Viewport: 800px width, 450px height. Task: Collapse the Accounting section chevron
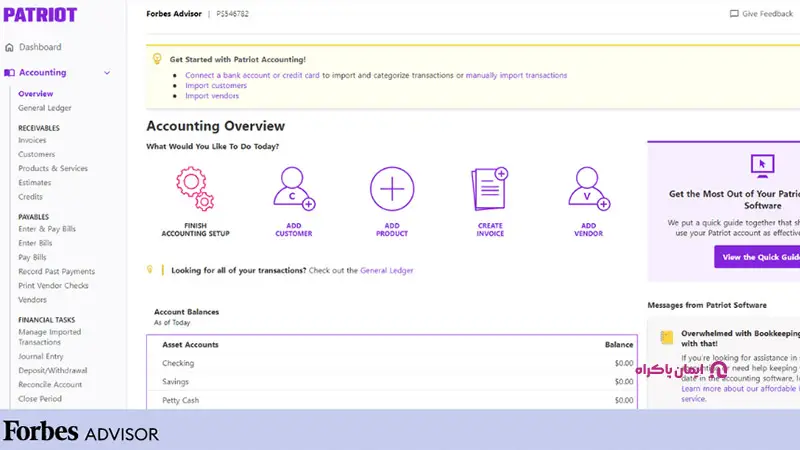point(107,73)
